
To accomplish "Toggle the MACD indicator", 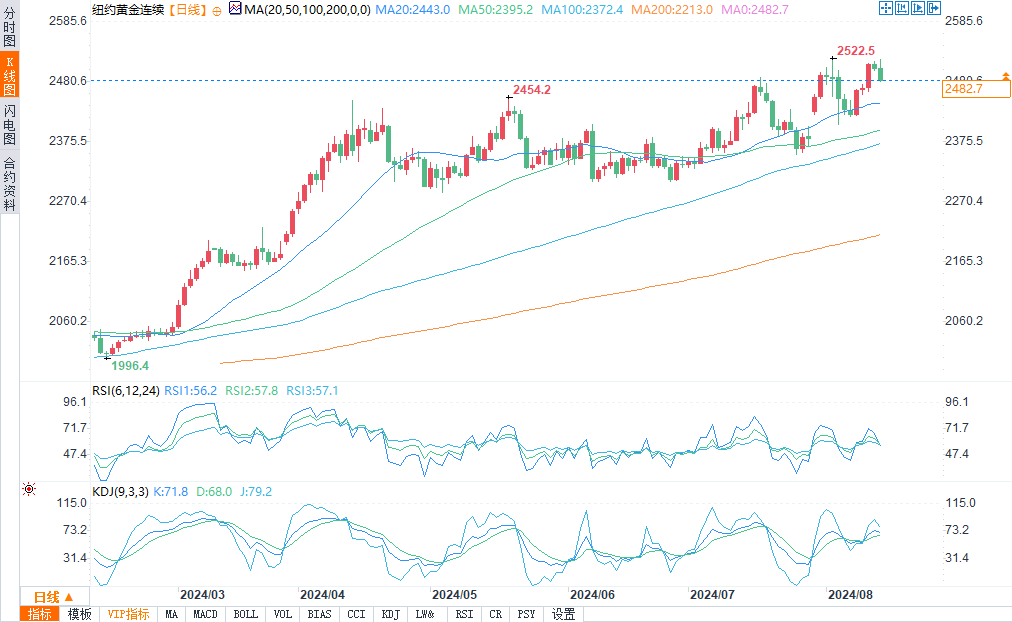I will pyautogui.click(x=205, y=614).
